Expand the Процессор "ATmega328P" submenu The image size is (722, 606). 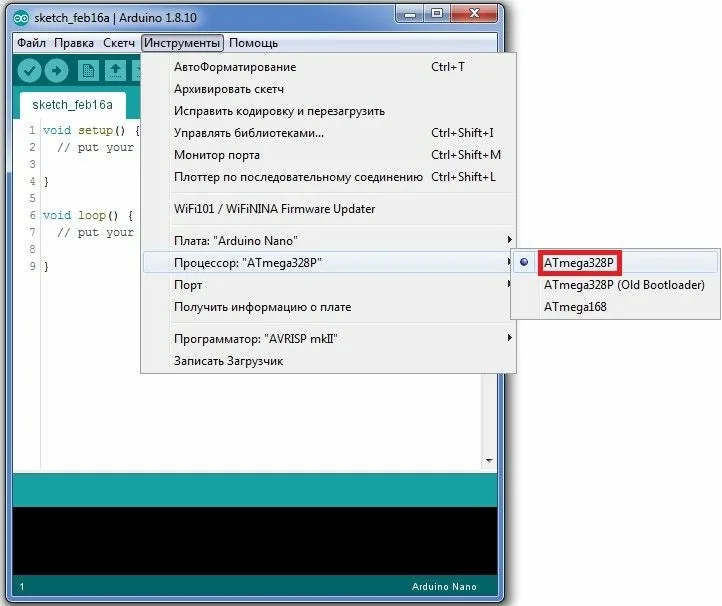pyautogui.click(x=329, y=262)
